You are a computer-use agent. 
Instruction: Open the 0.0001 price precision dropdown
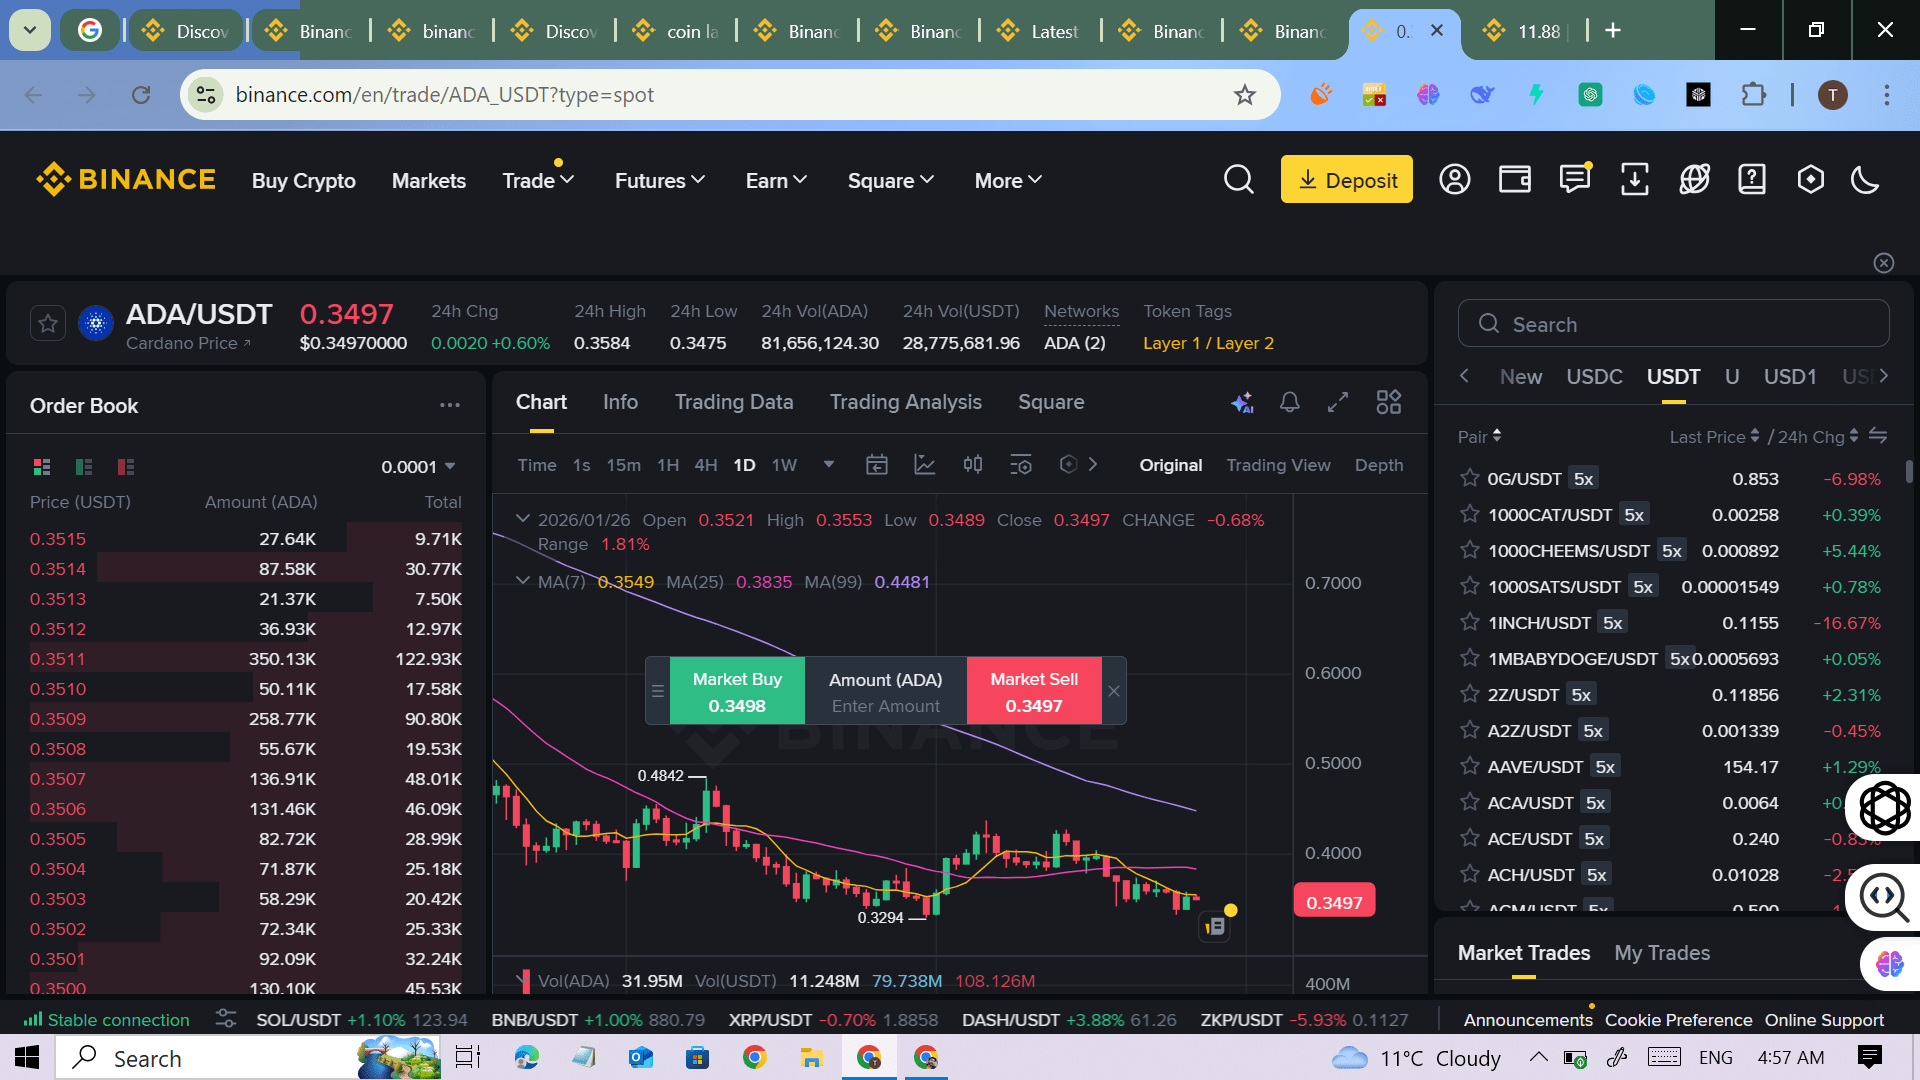[418, 467]
